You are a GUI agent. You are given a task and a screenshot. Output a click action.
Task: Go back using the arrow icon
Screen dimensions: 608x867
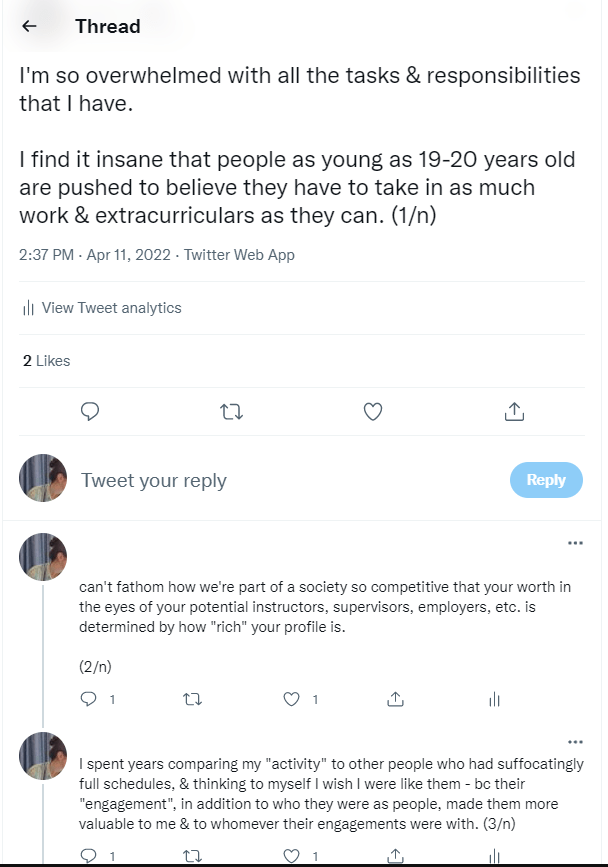pos(30,27)
